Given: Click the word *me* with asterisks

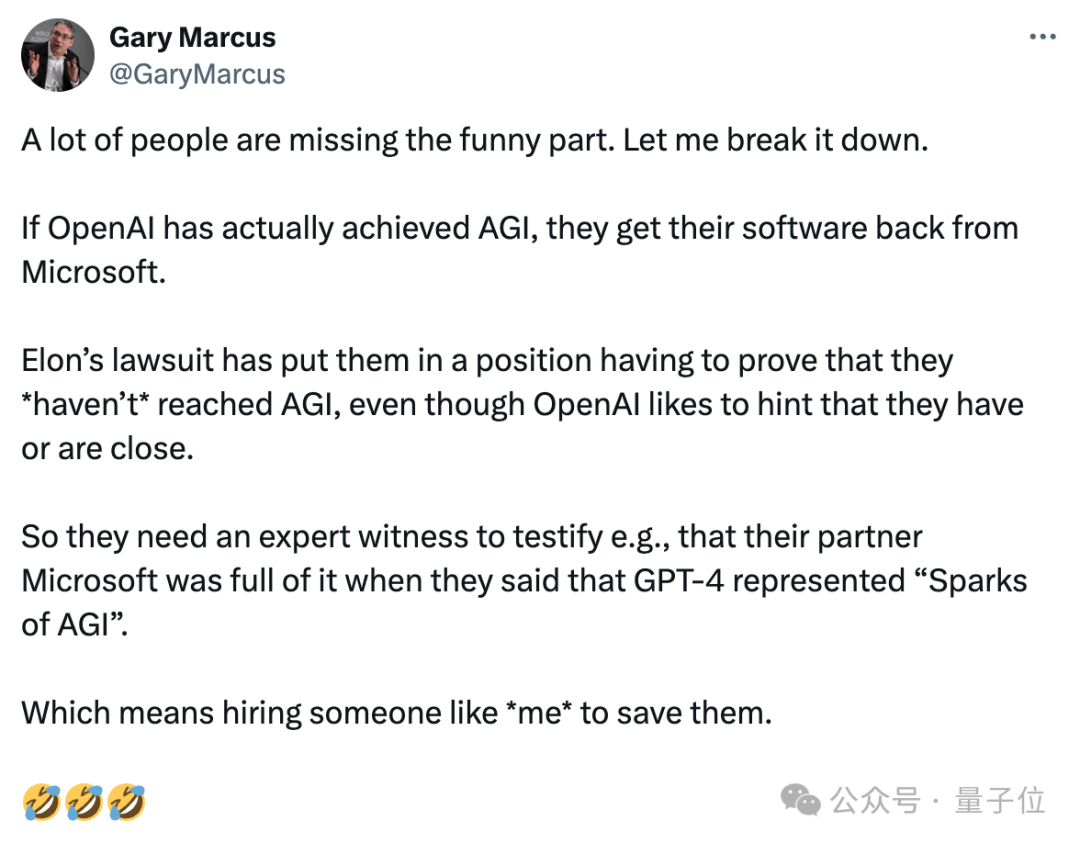Looking at the screenshot, I should [546, 712].
